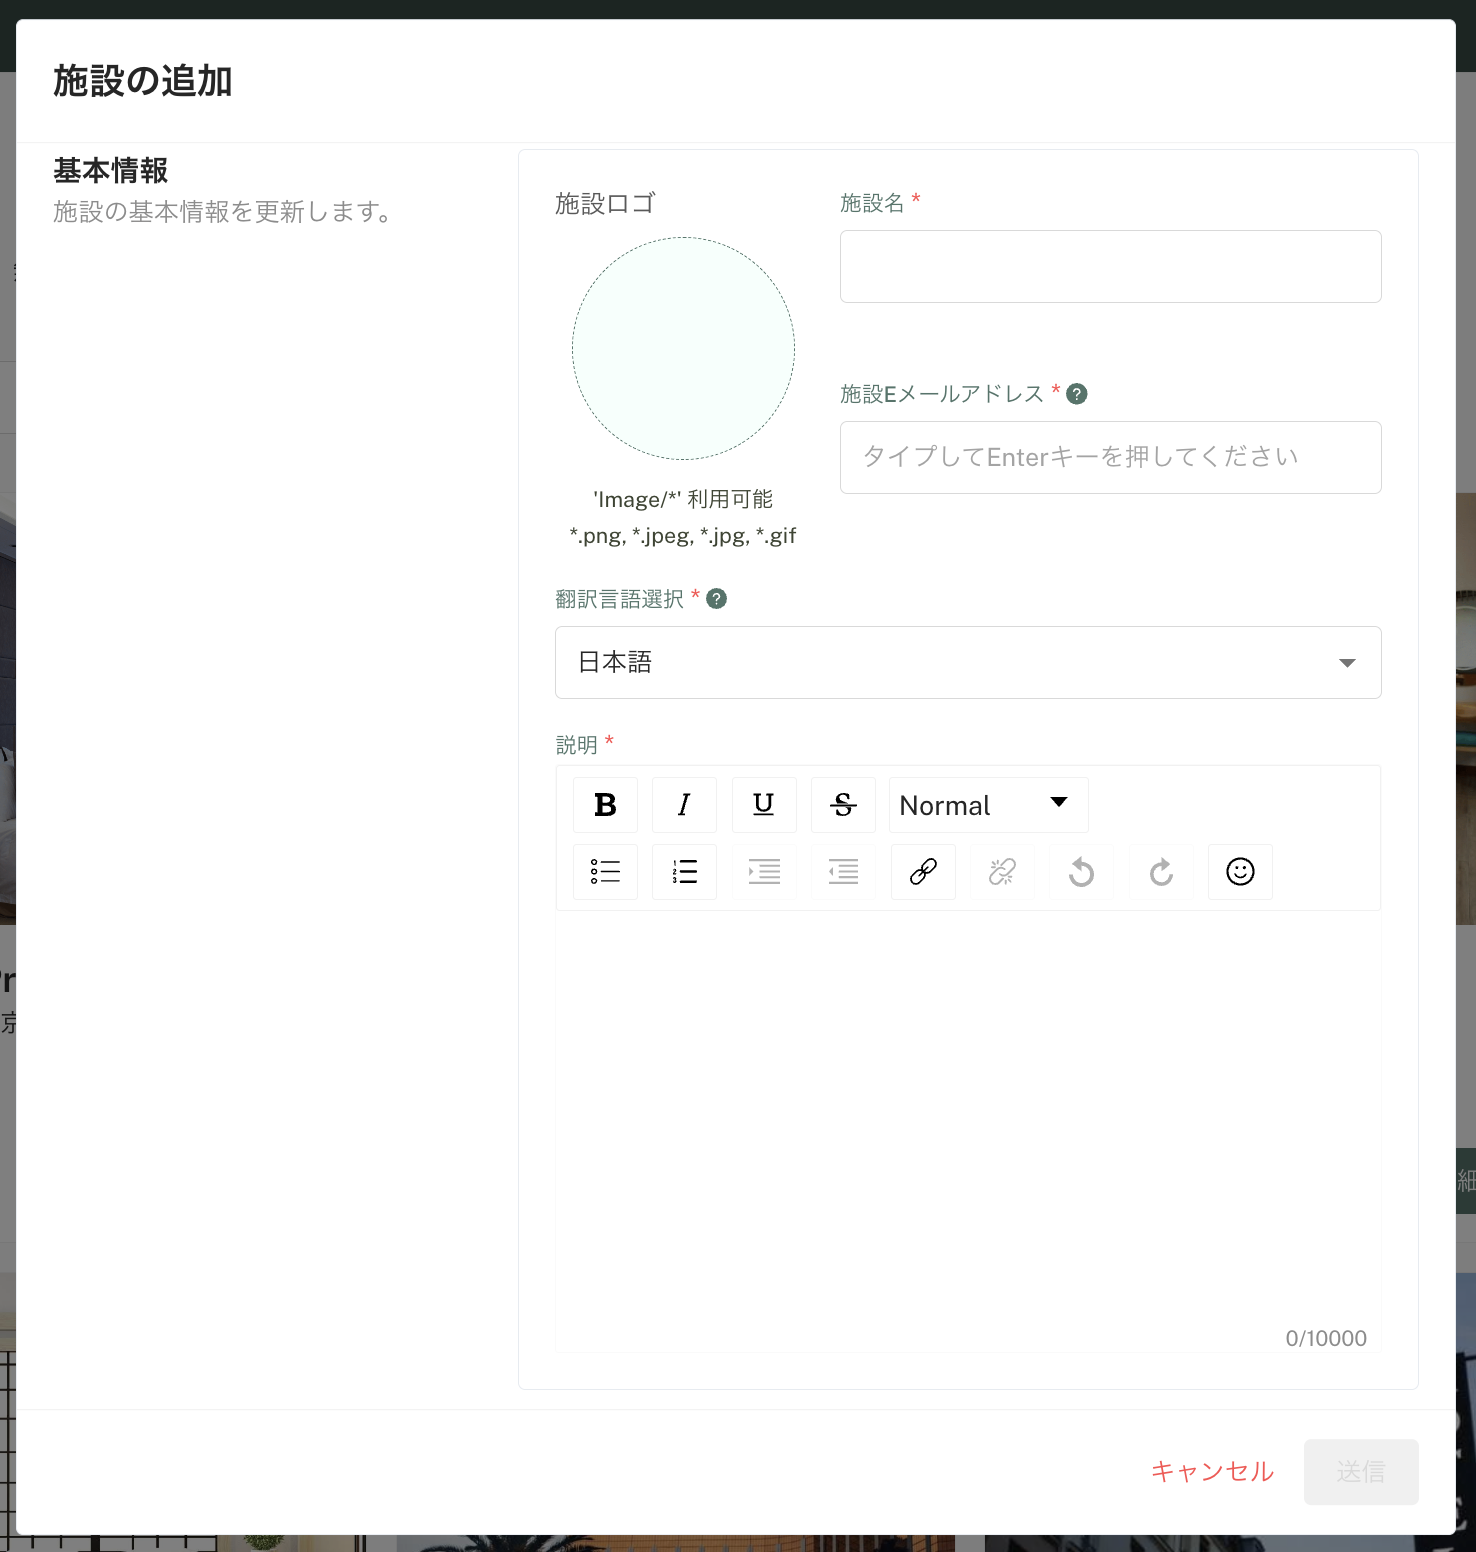Viewport: 1476px width, 1552px height.
Task: Focus the facility email address field
Action: coord(1111,457)
